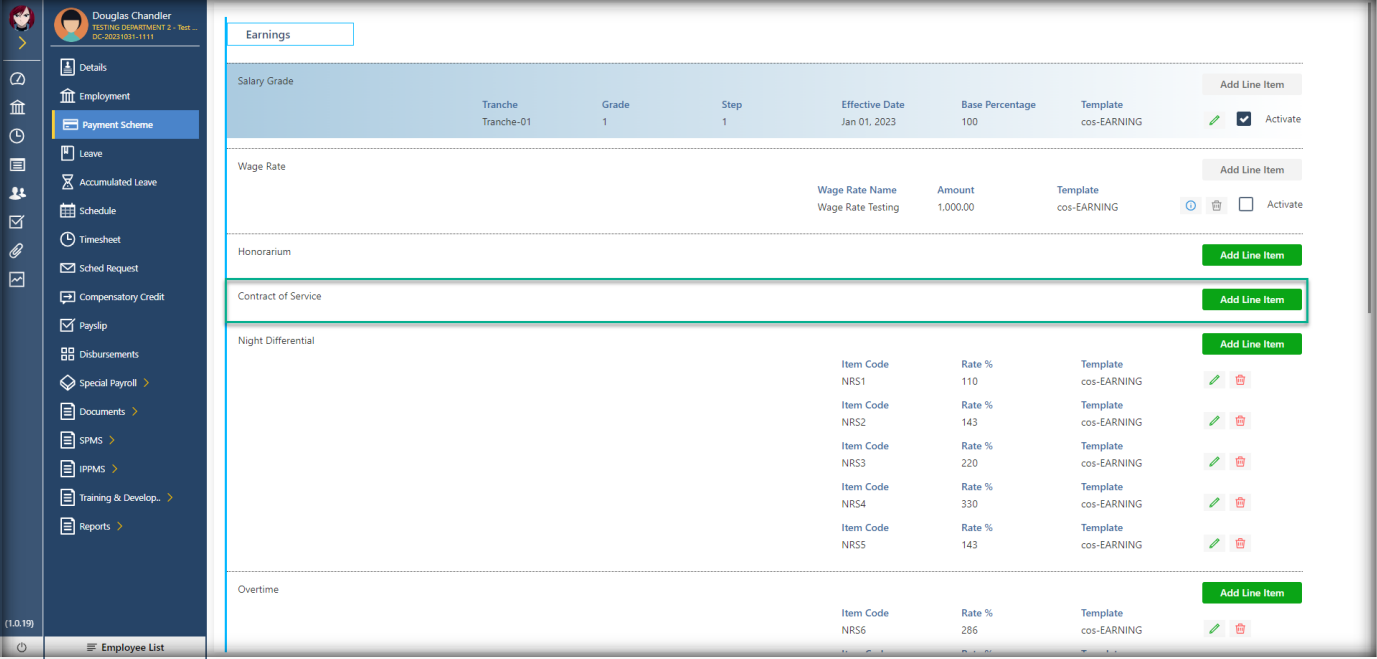Image resolution: width=1377 pixels, height=659 pixels.
Task: Click Add Line Item for Honorarium
Action: coord(1251,255)
